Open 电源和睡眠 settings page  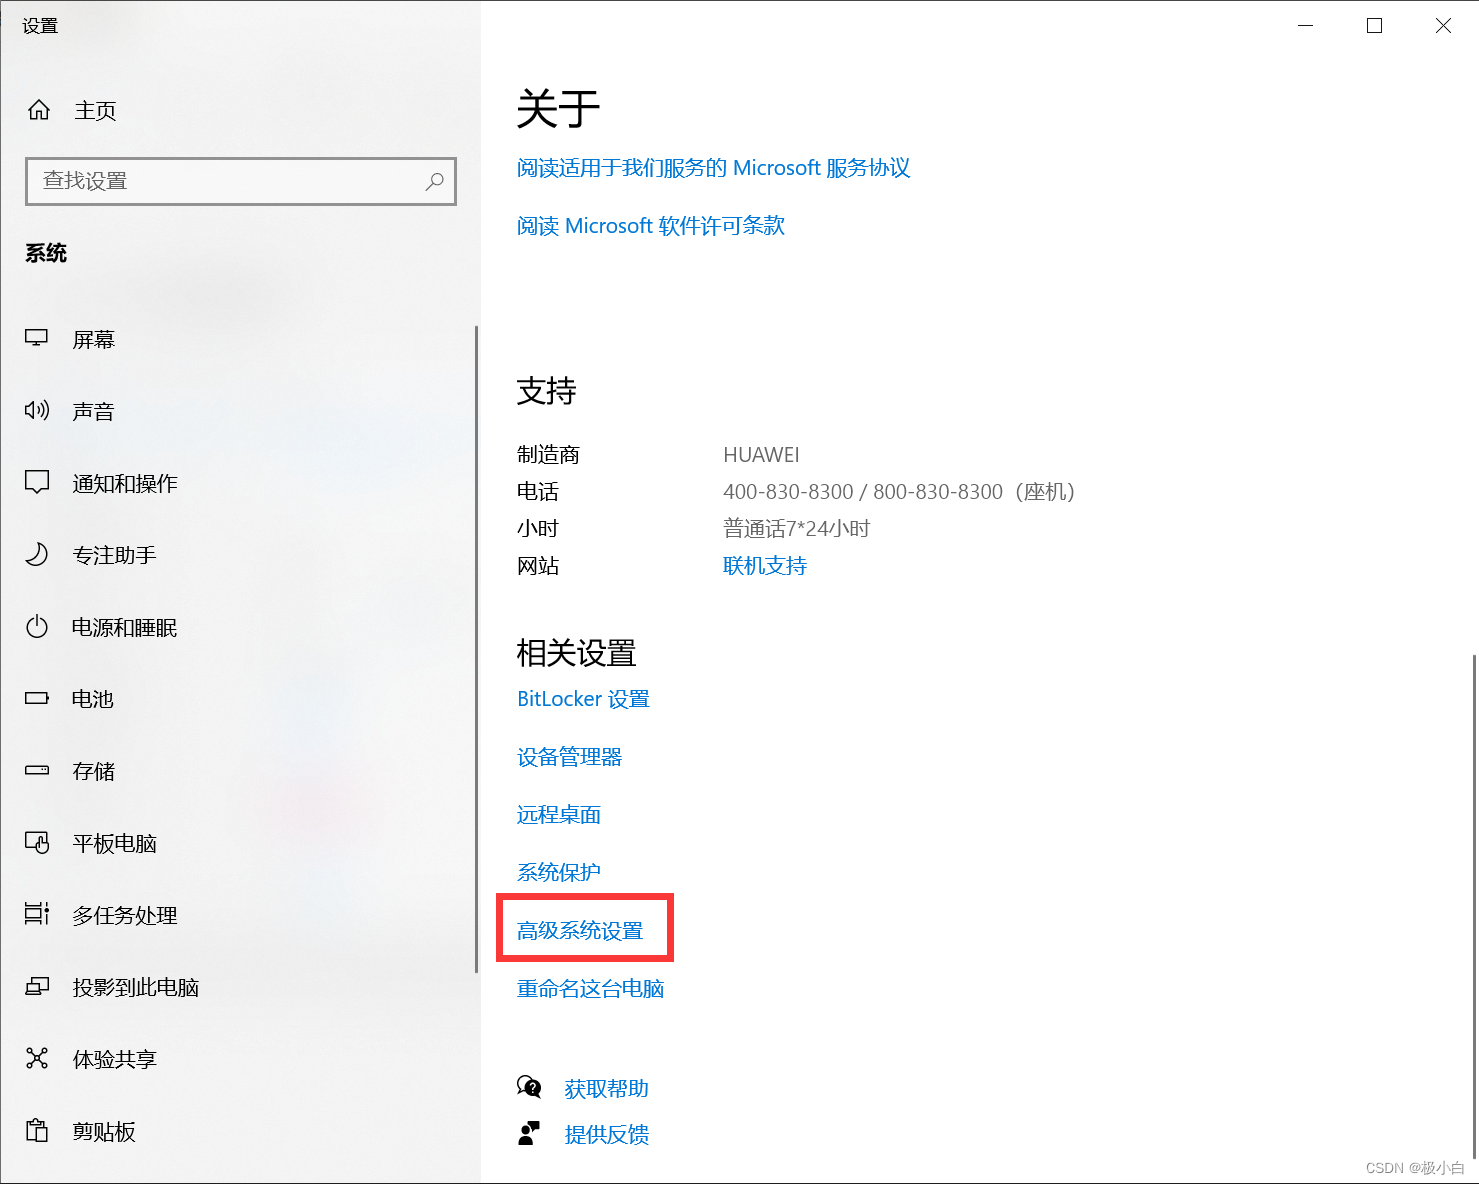click(x=125, y=628)
